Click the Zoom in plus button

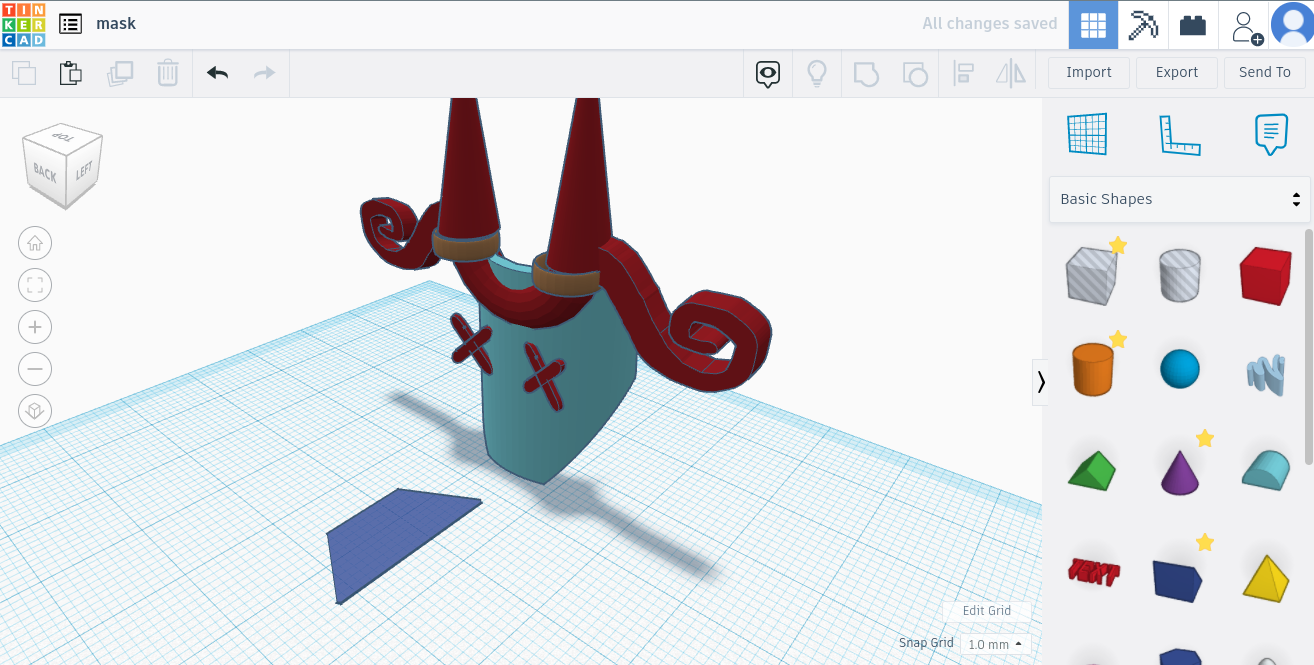coord(35,327)
